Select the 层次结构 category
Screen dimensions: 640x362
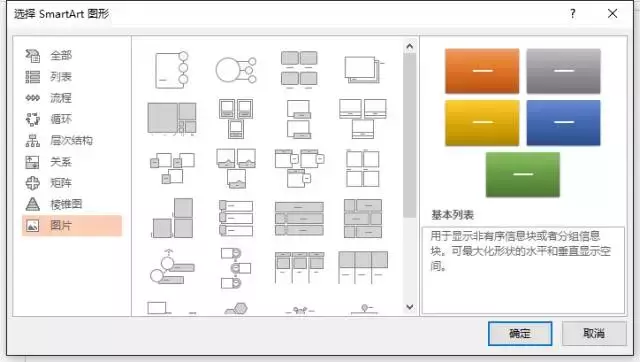72,140
